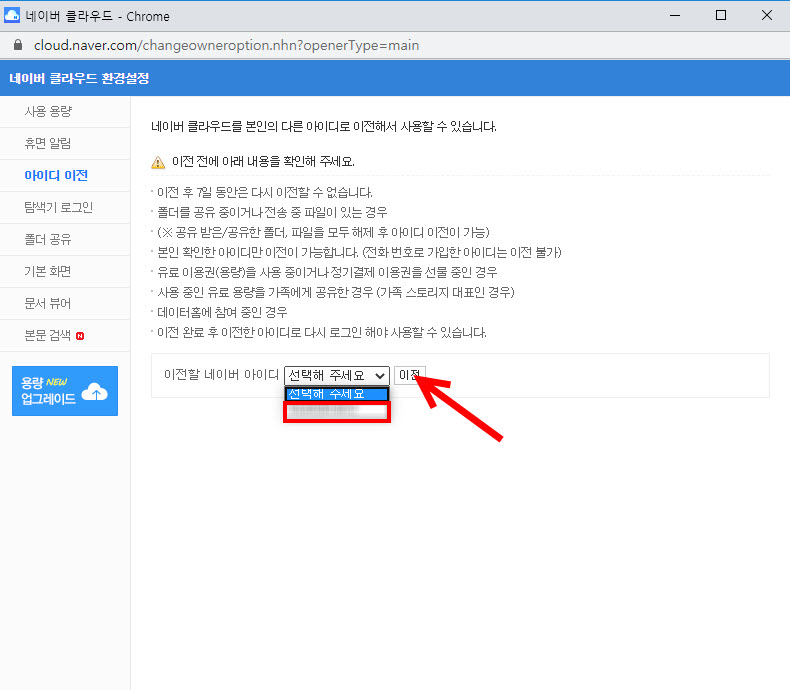Close the Chrome window

(x=767, y=16)
